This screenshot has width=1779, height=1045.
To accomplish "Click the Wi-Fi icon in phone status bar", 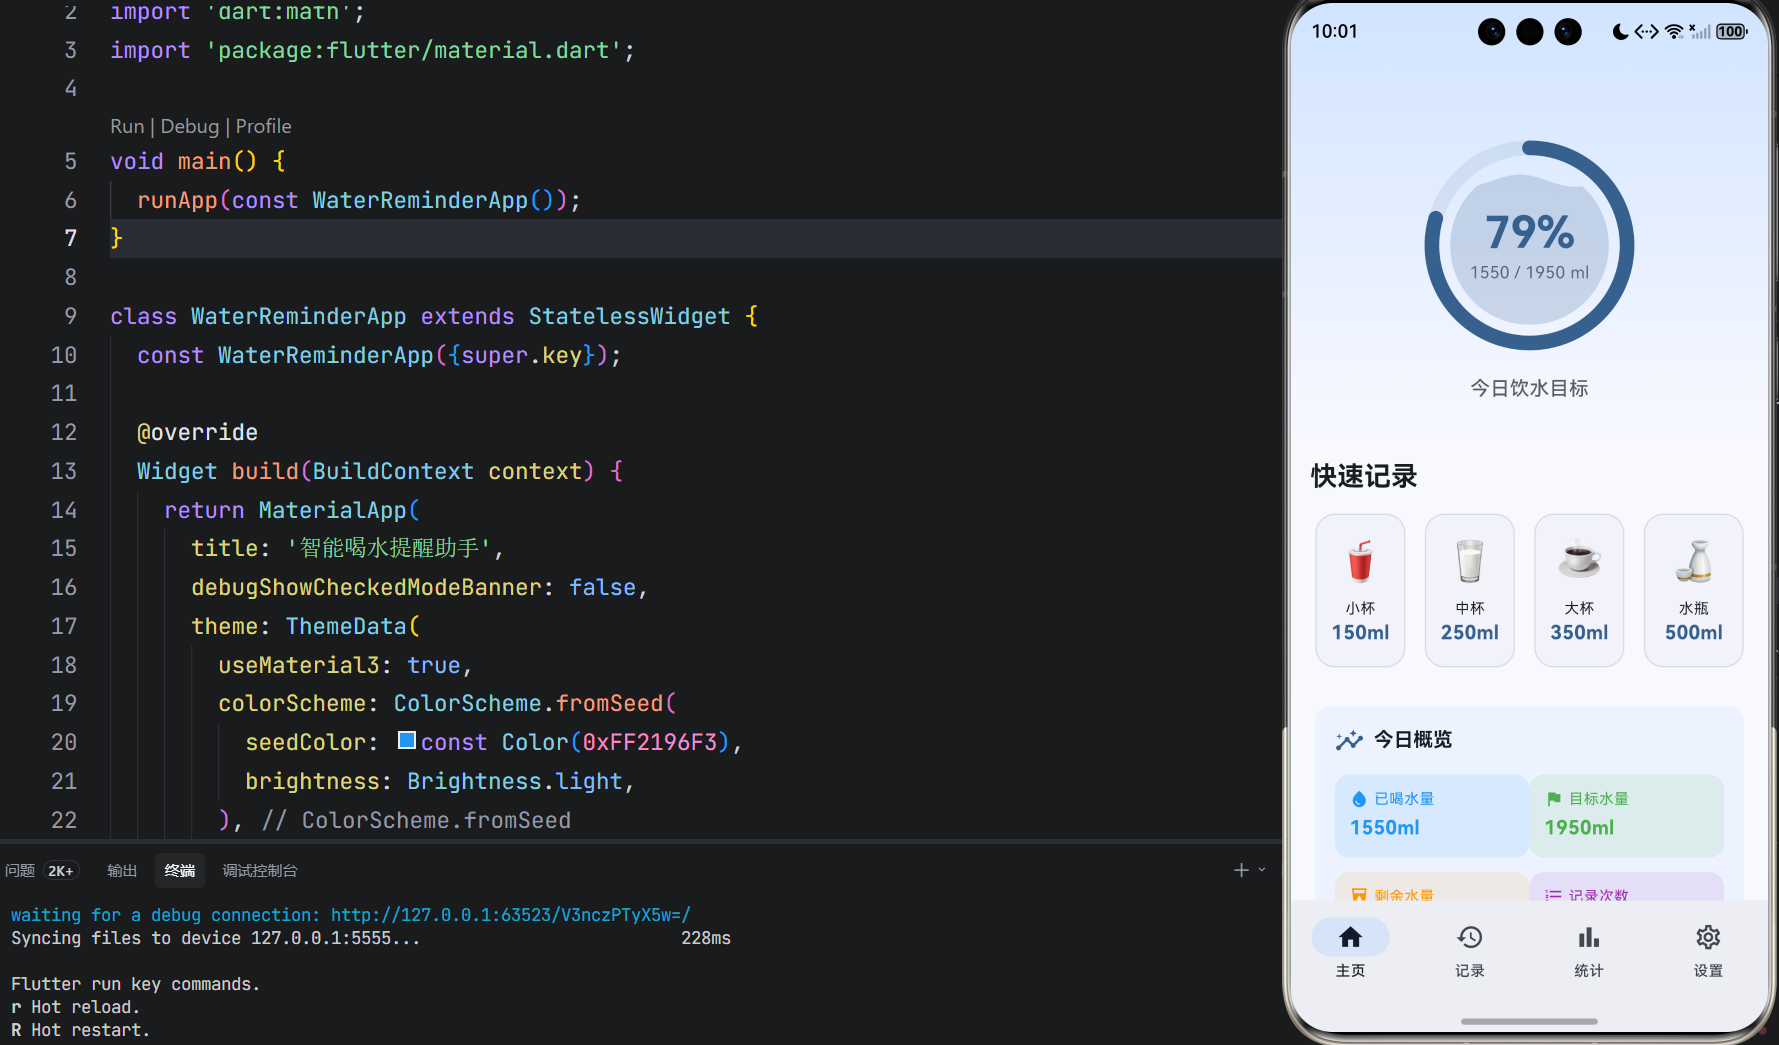I will click(x=1673, y=32).
